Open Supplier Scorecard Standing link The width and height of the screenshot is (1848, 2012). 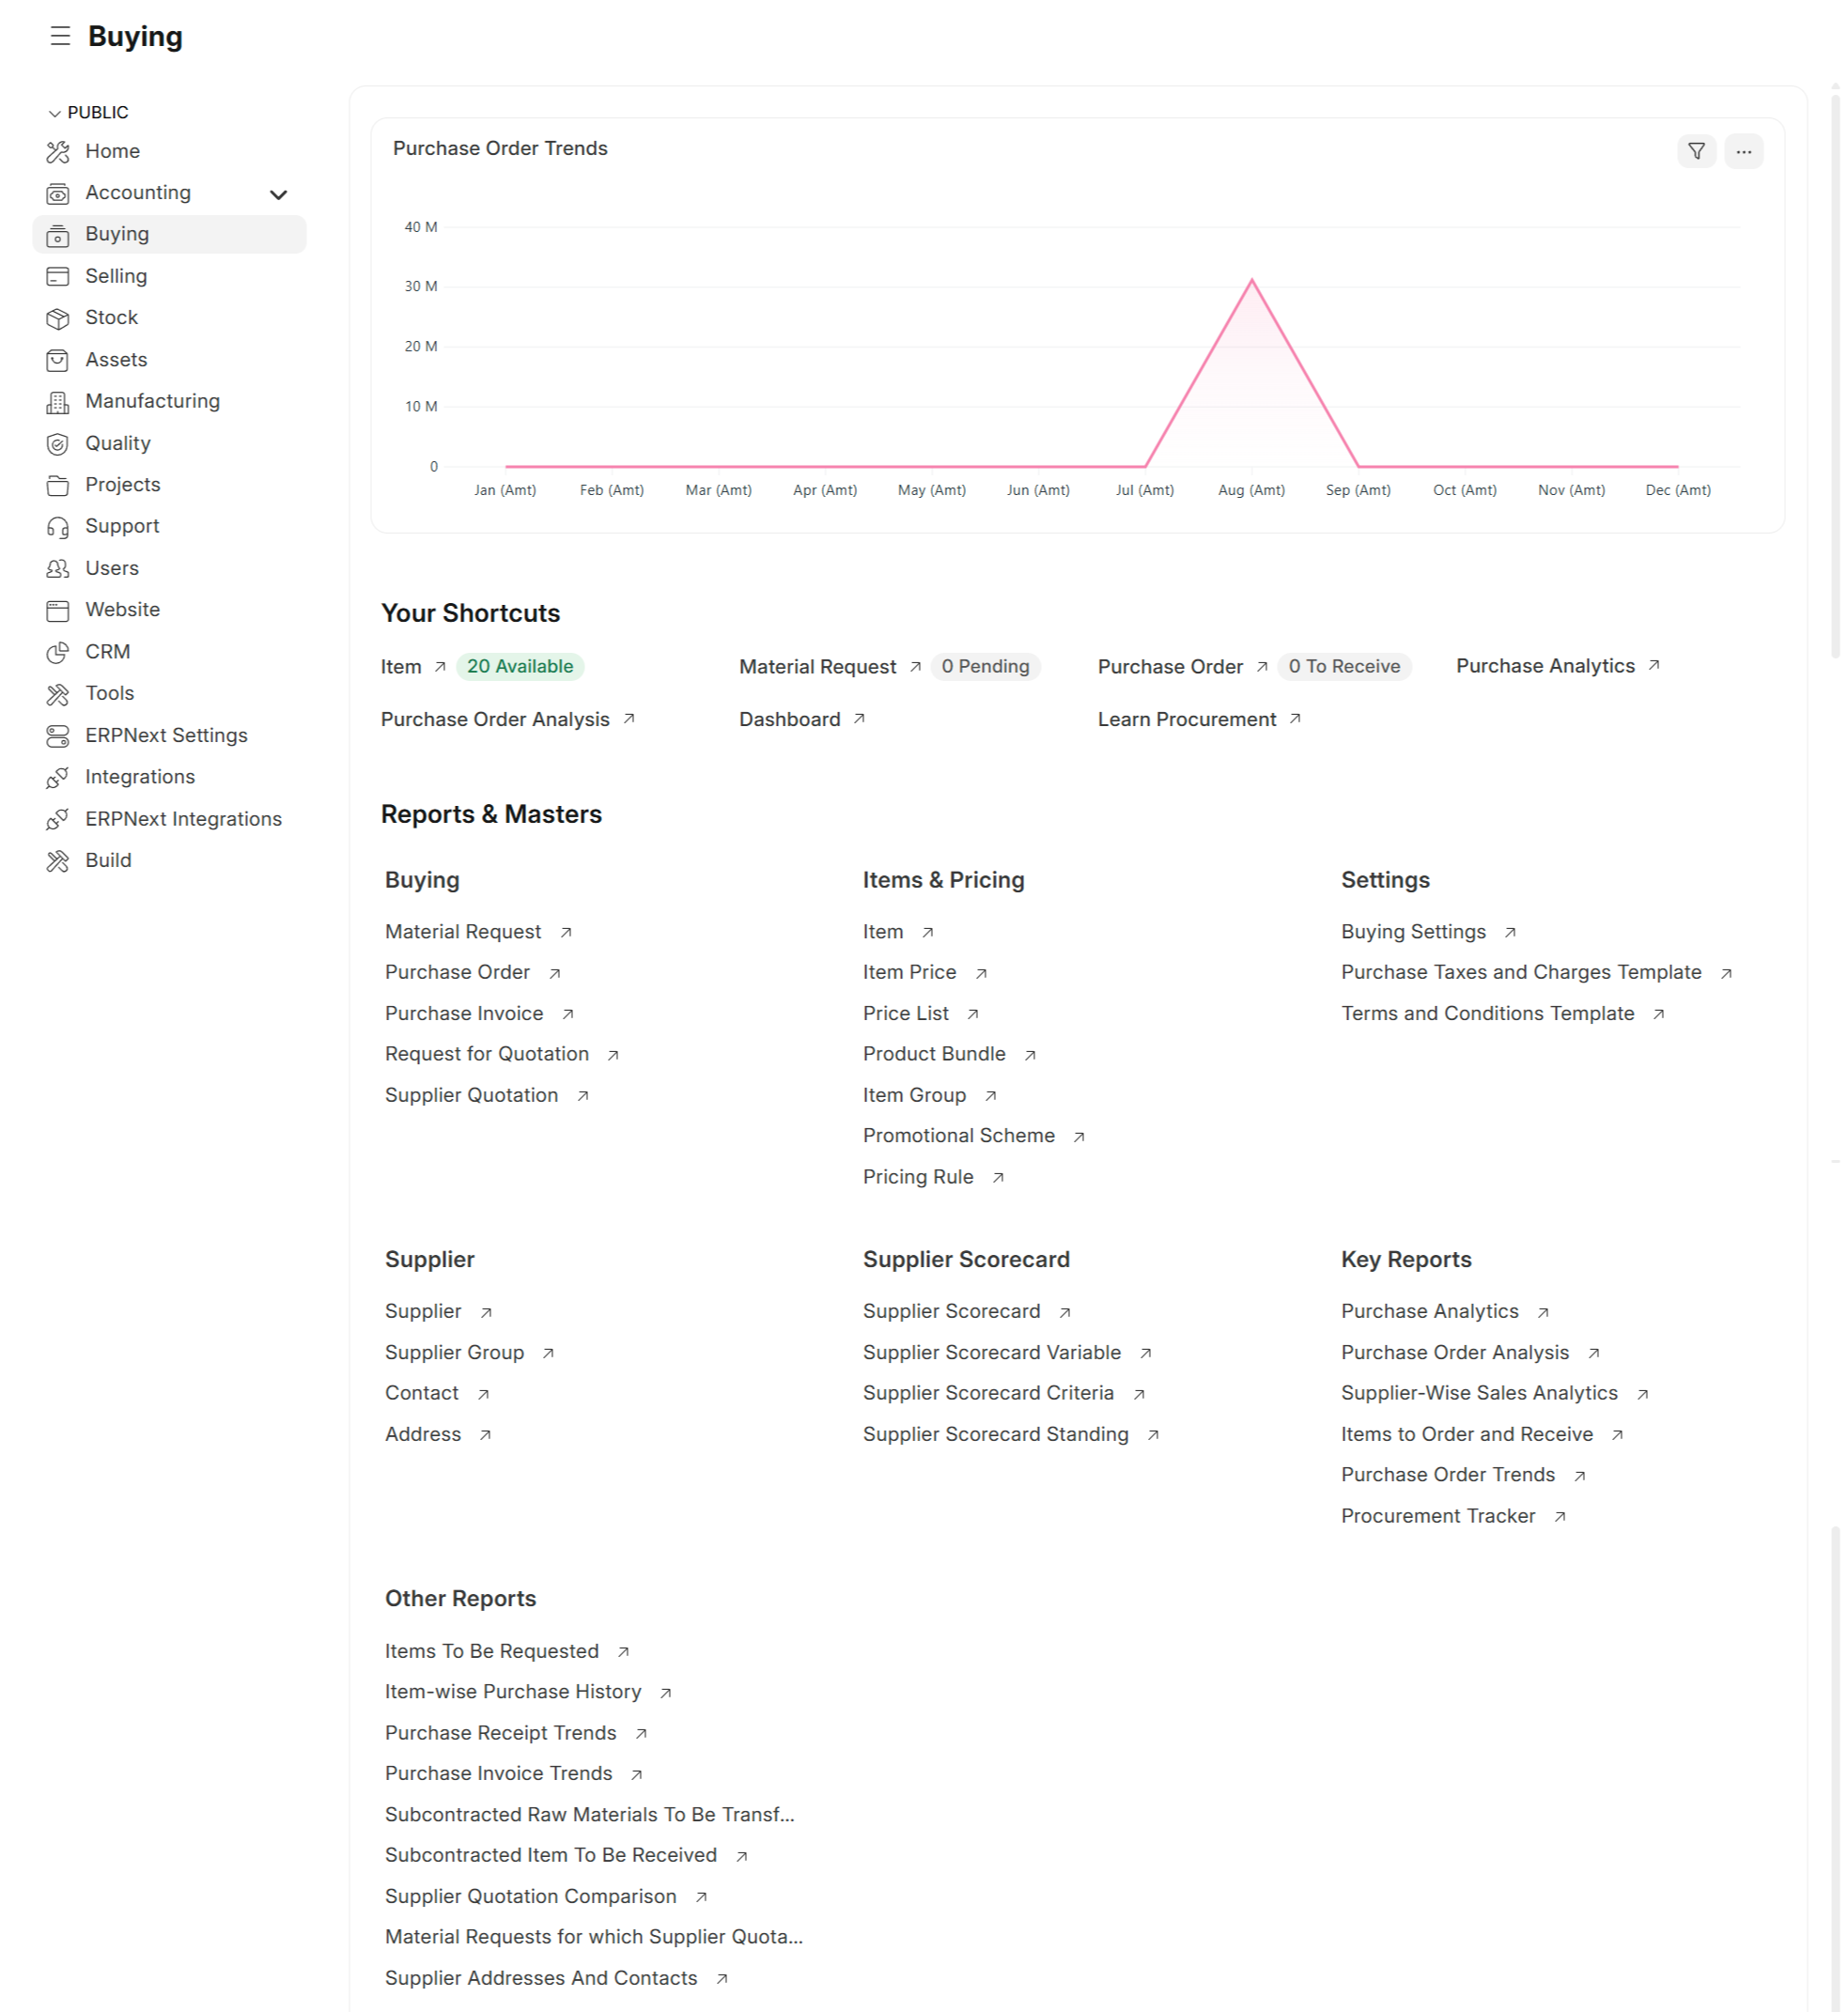[x=995, y=1435]
